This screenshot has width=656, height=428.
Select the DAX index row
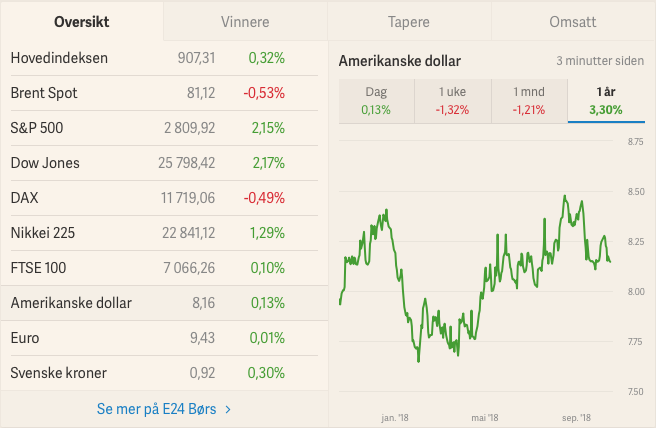(164, 198)
